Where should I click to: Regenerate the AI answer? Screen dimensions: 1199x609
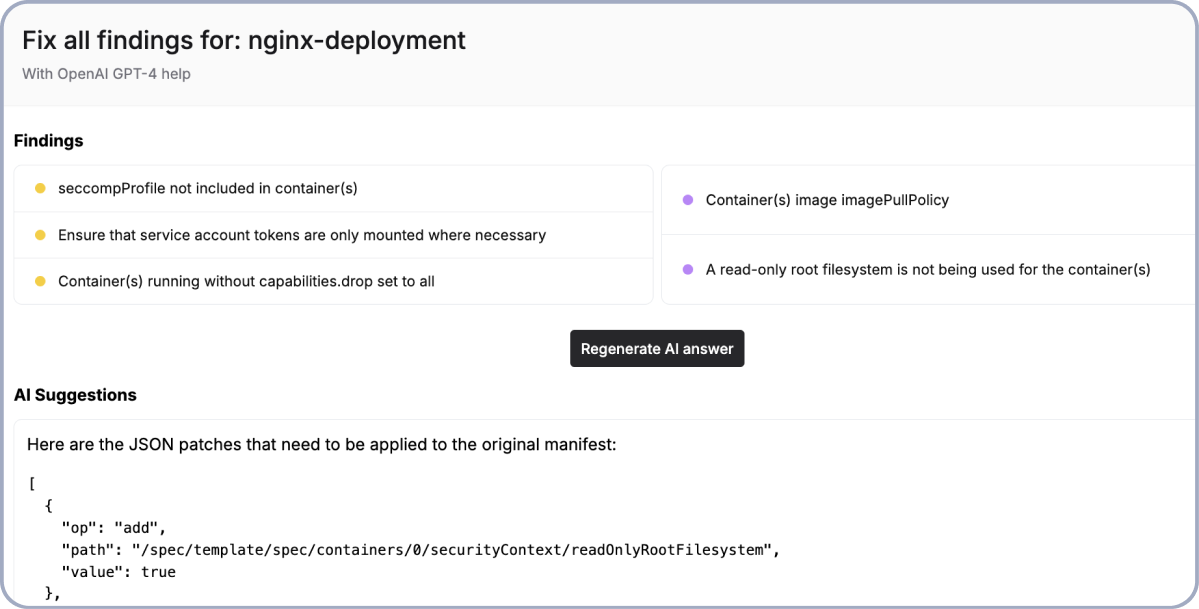pos(657,349)
